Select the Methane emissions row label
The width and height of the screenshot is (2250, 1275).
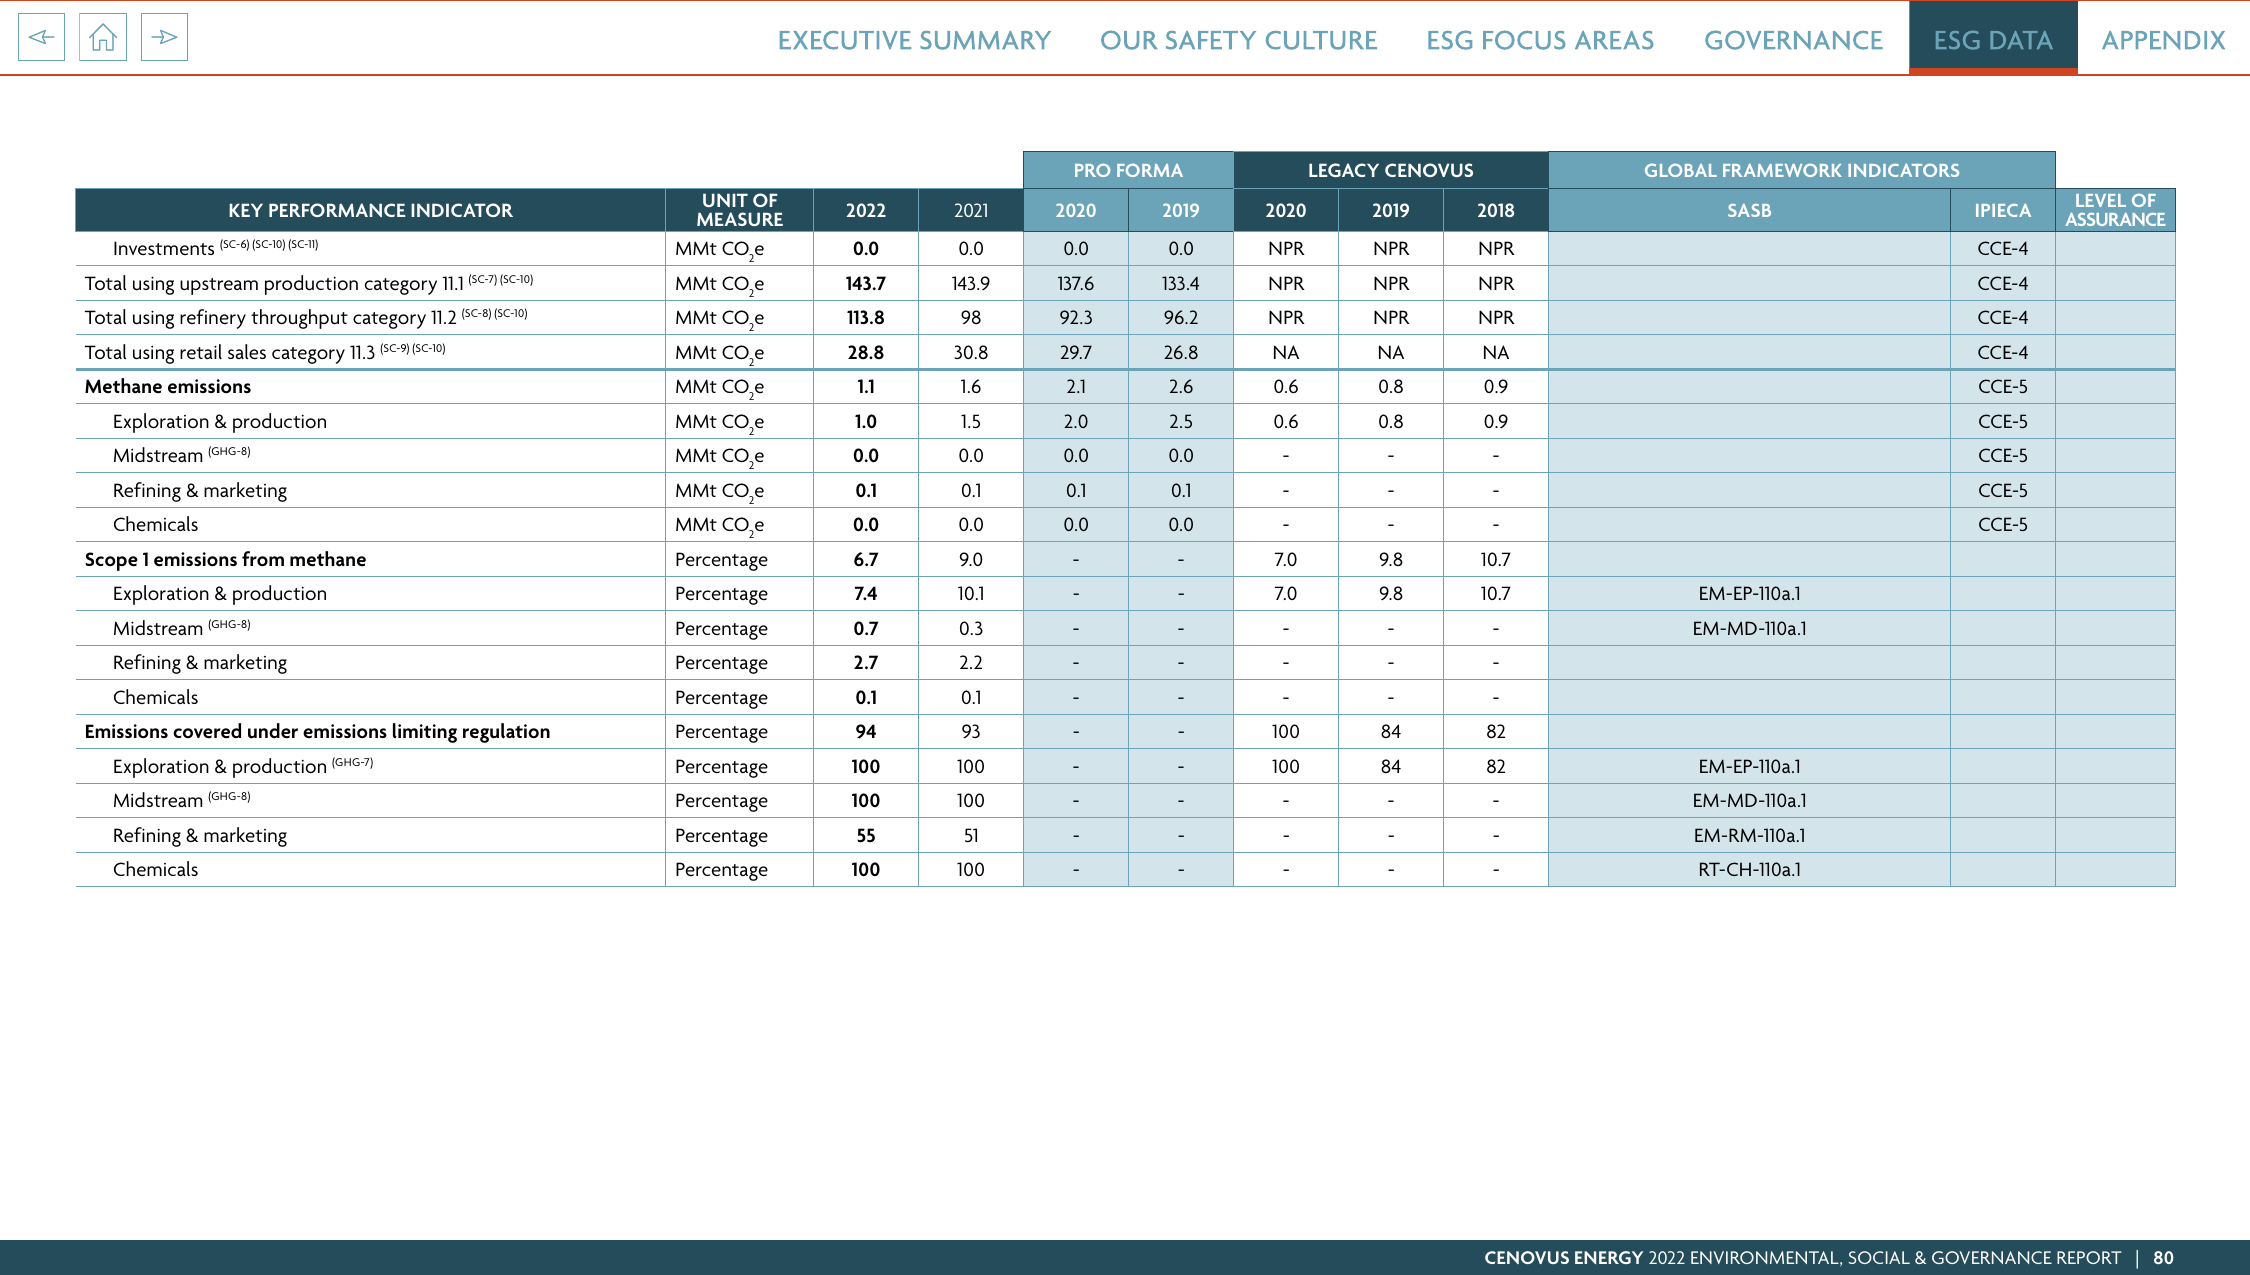click(168, 387)
